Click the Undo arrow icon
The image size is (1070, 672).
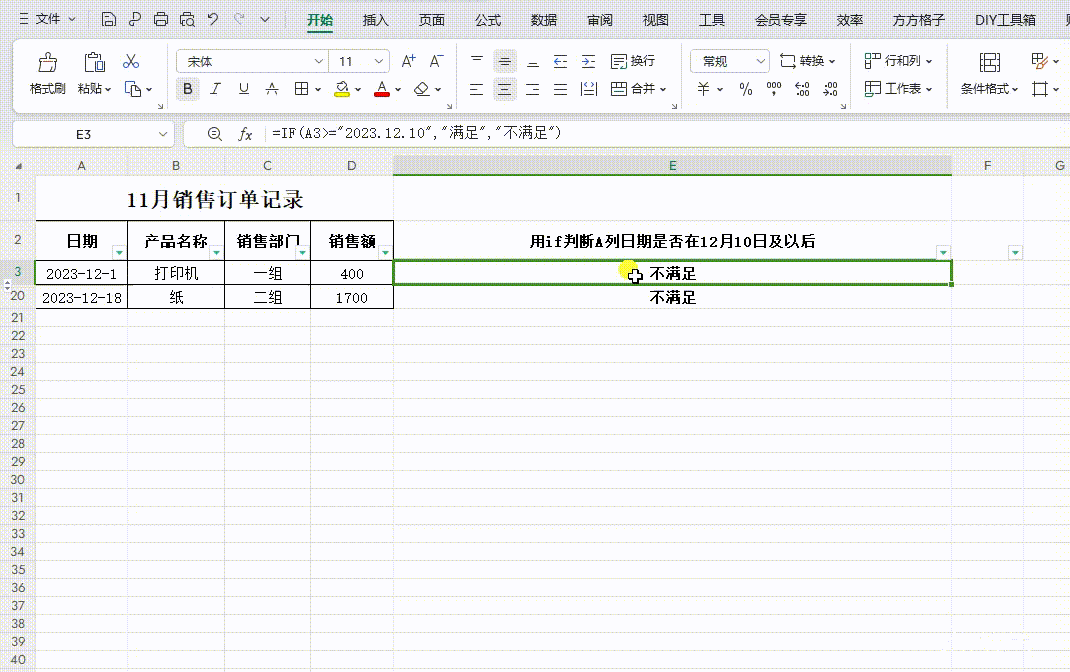[213, 19]
